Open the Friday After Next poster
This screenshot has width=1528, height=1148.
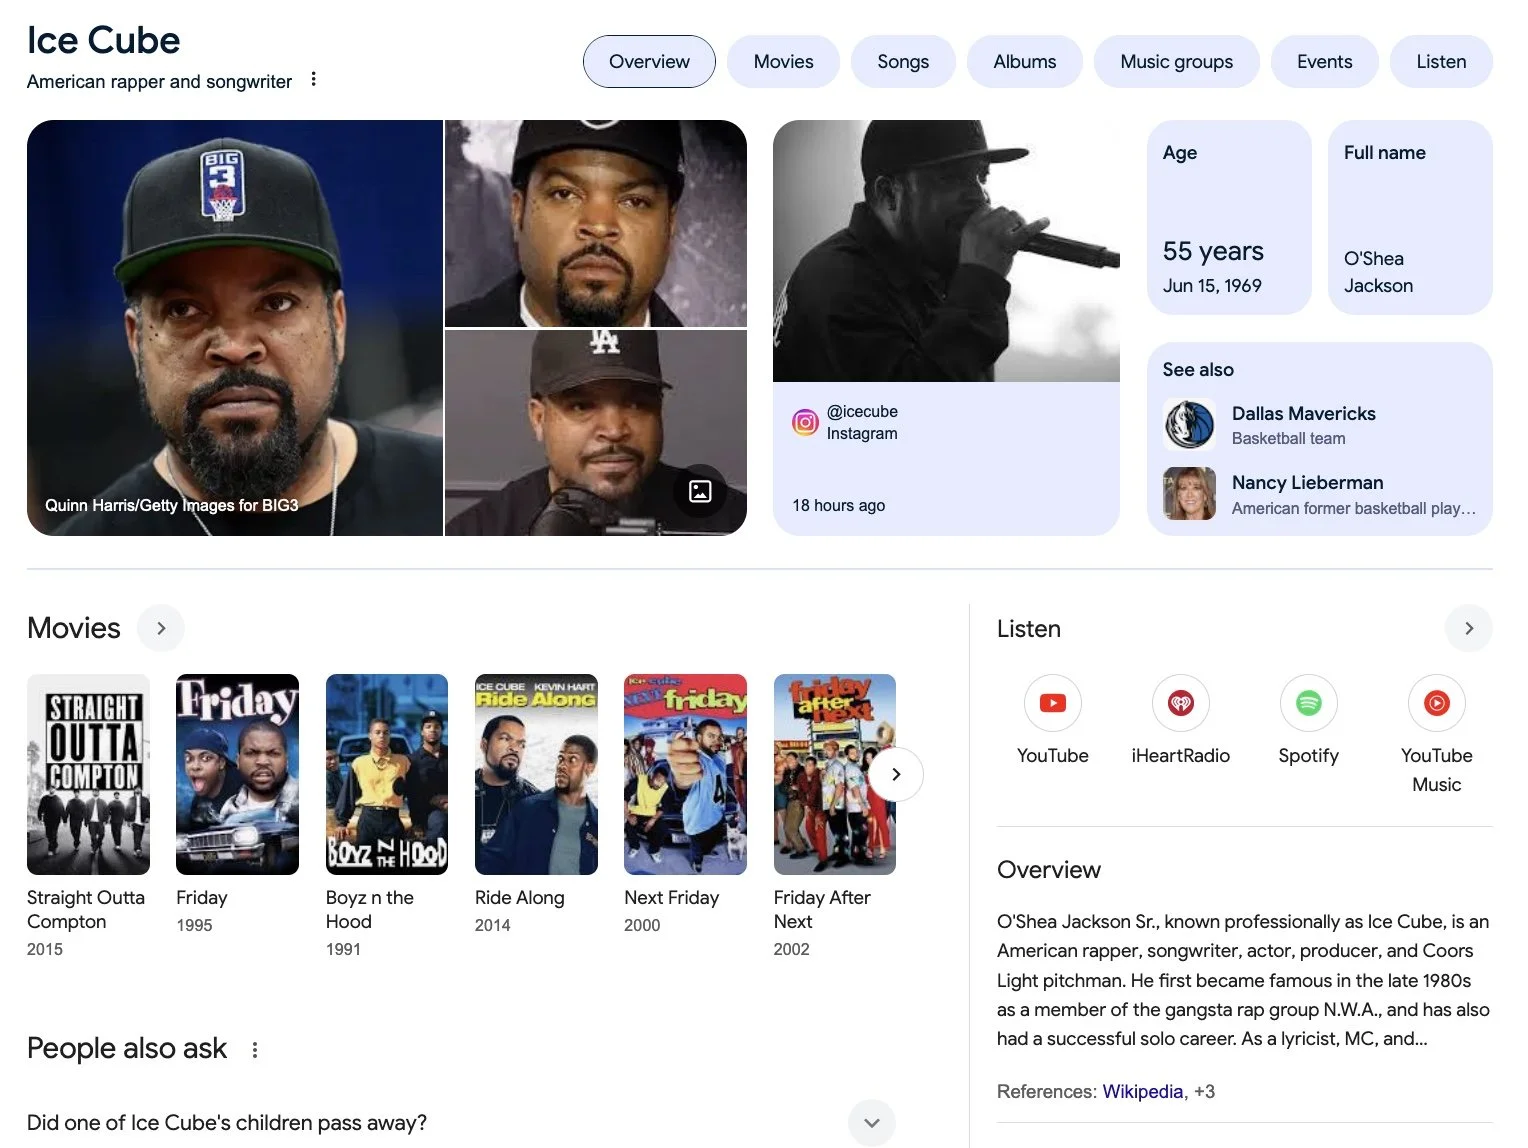[834, 774]
